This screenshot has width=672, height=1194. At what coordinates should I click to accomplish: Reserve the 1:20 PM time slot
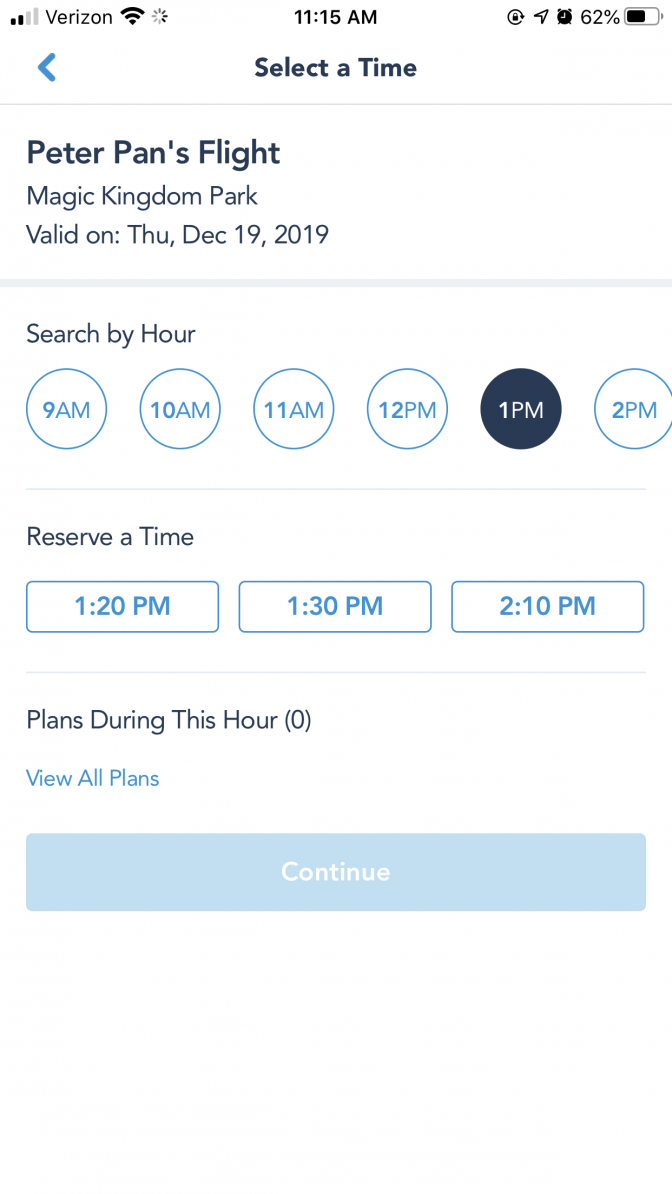(123, 607)
